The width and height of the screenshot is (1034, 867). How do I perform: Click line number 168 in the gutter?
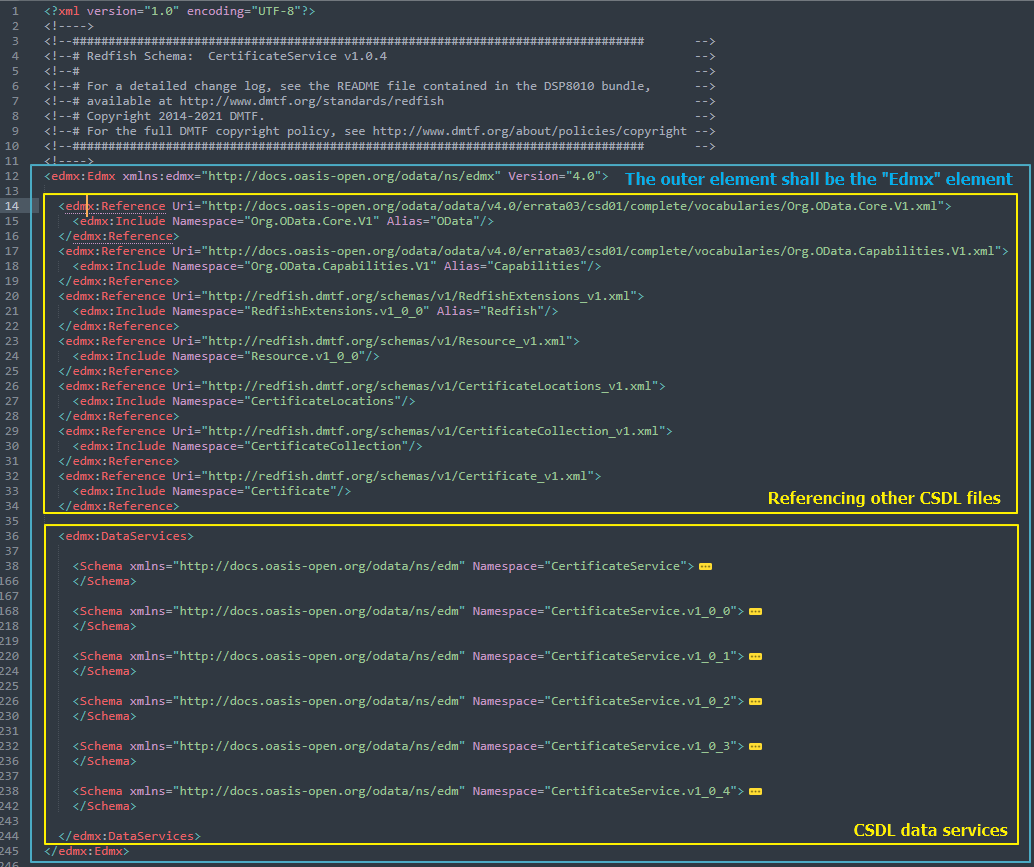(x=10, y=611)
